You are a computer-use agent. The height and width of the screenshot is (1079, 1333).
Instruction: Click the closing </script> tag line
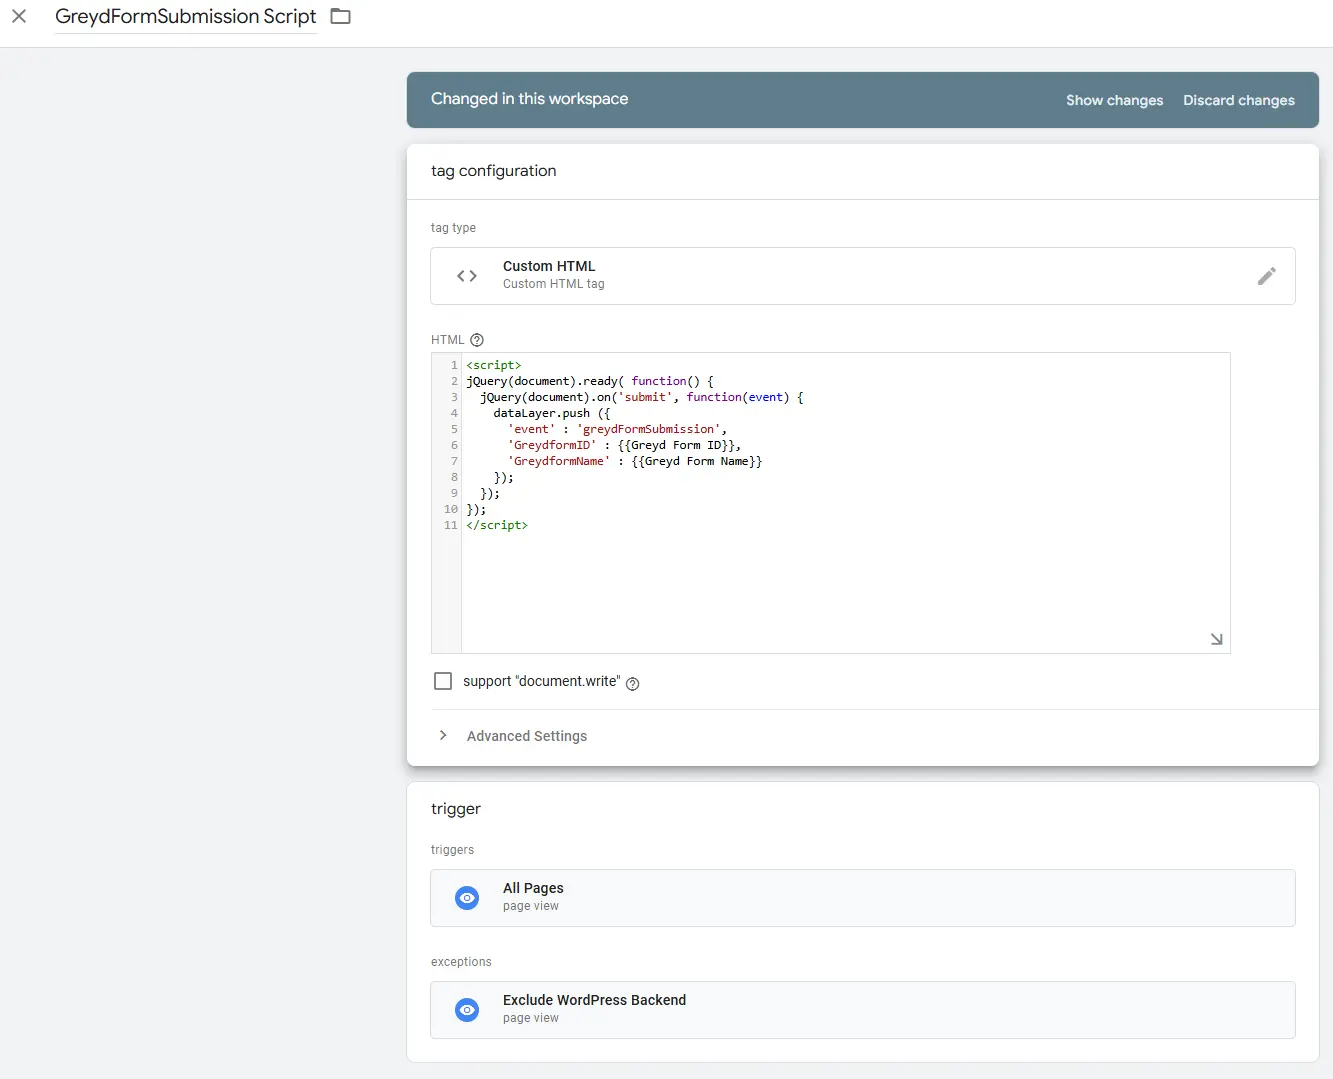tap(497, 525)
